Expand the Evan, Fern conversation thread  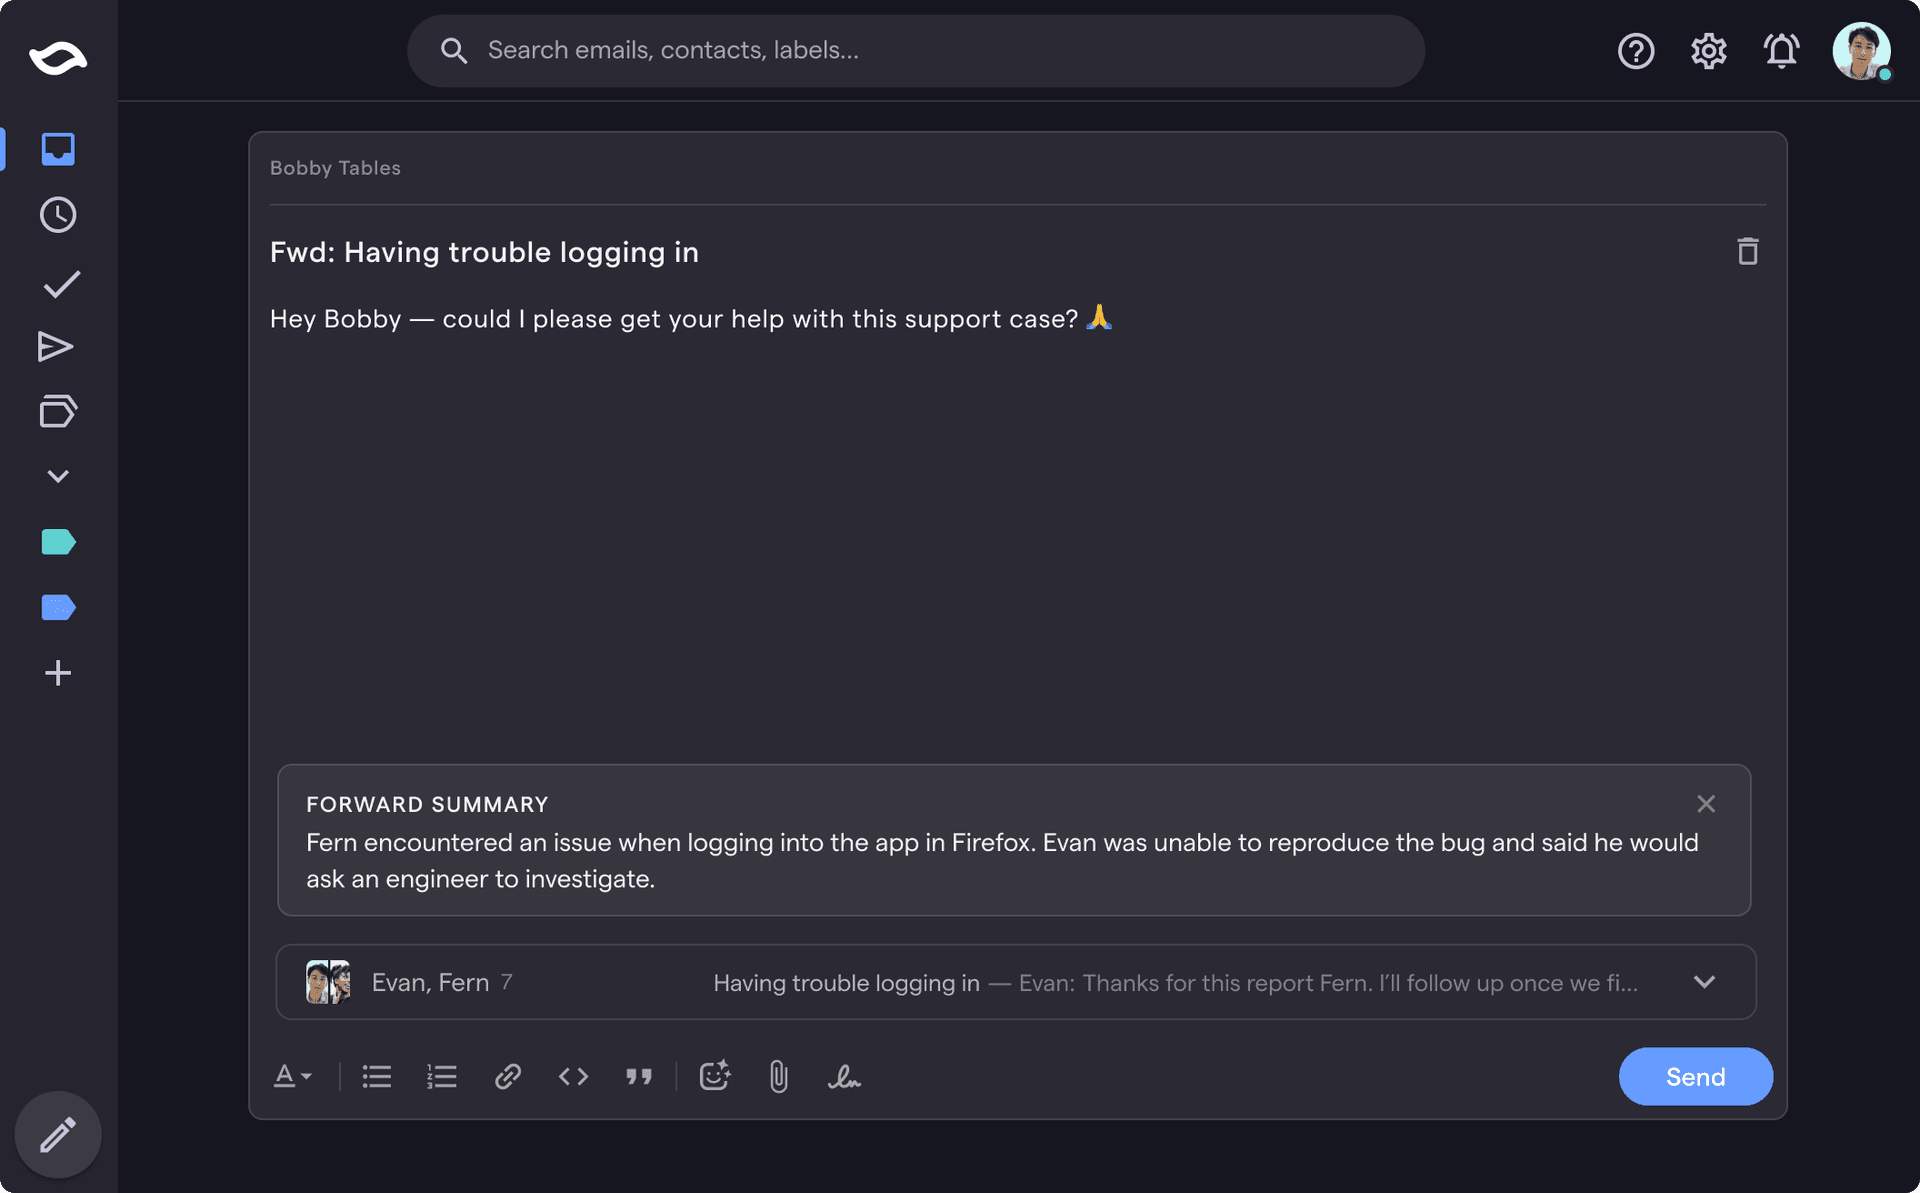[x=1705, y=982]
